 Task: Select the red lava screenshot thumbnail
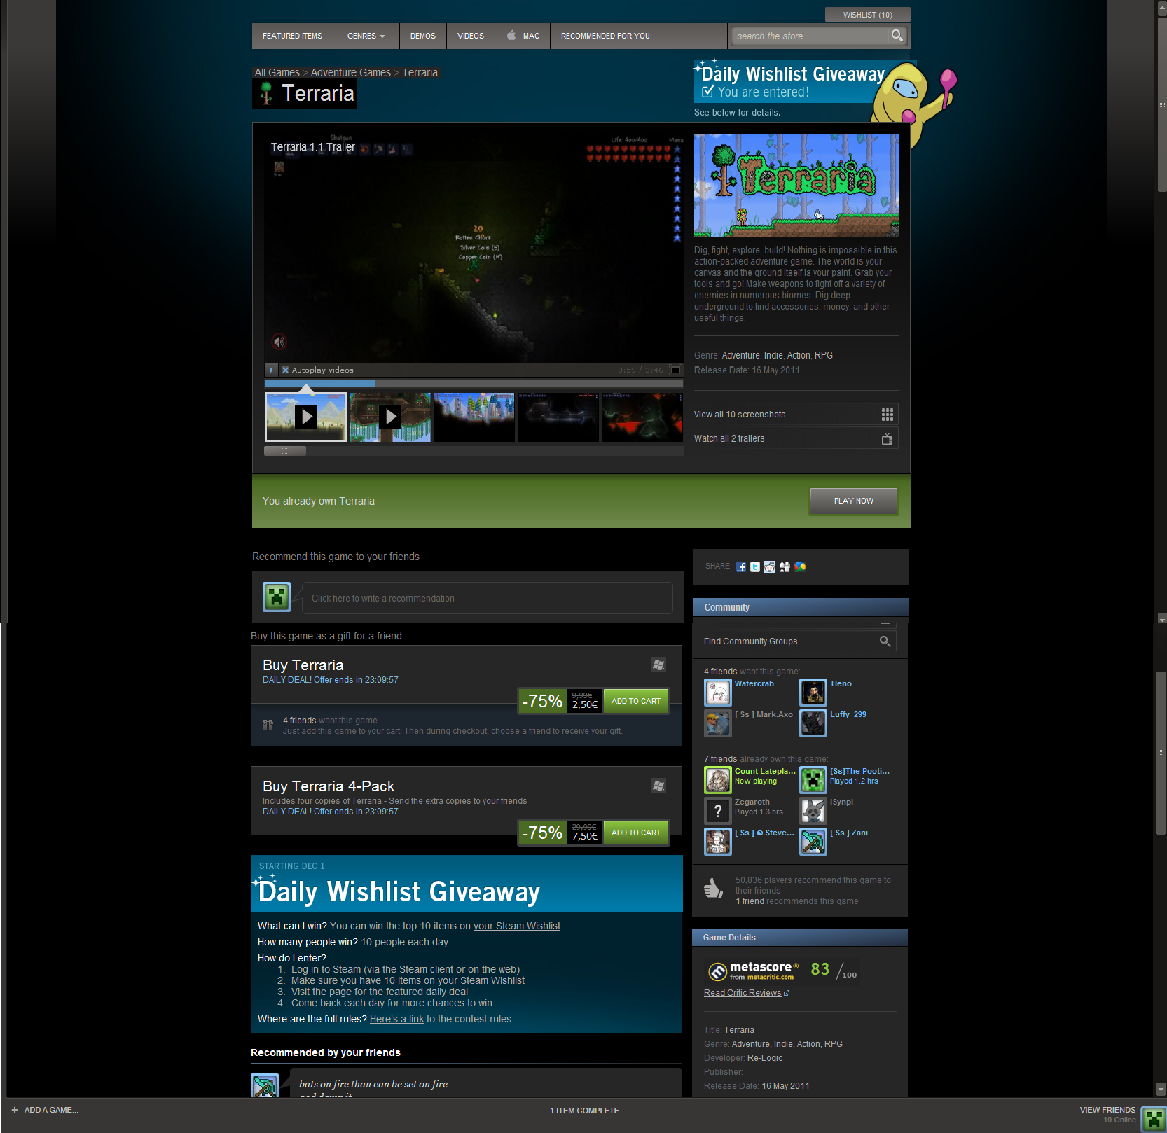(x=642, y=417)
